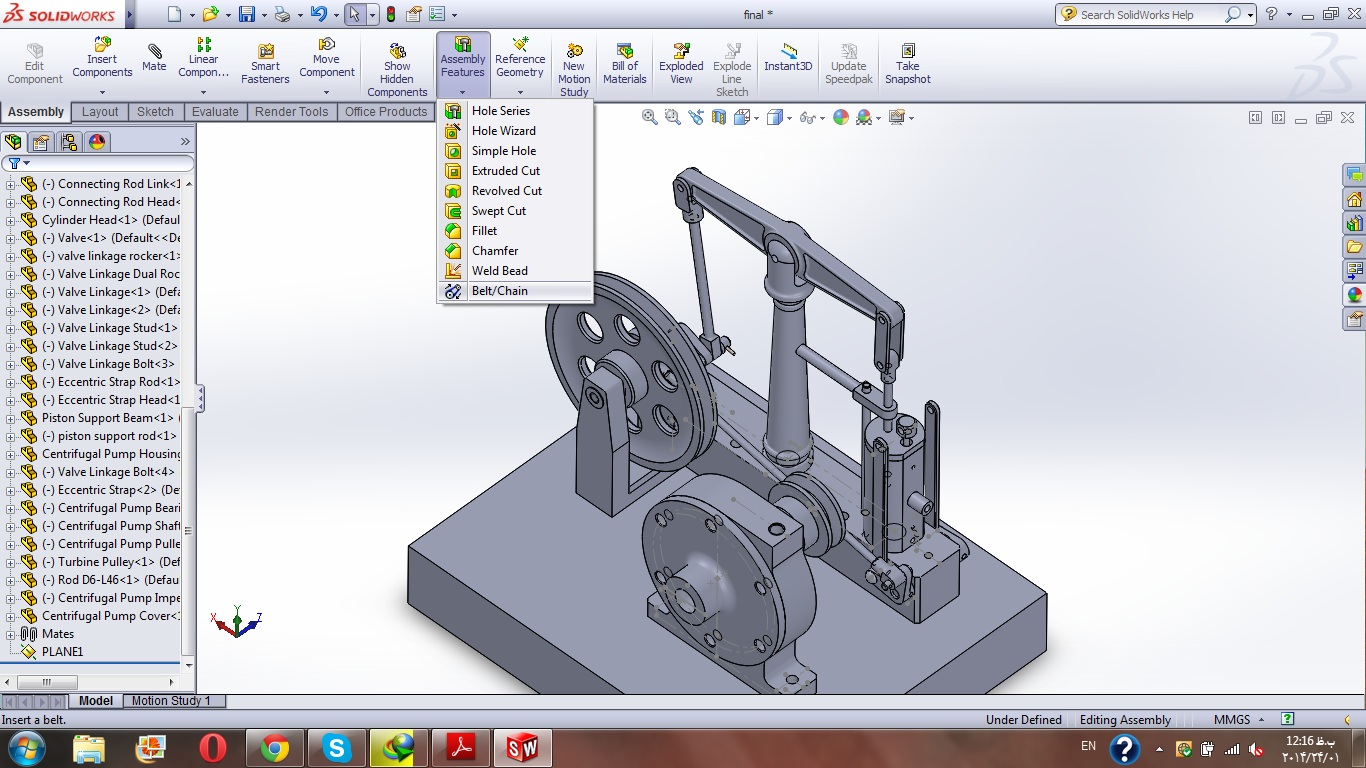Click the Edit Appearance color ball icon

(841, 117)
